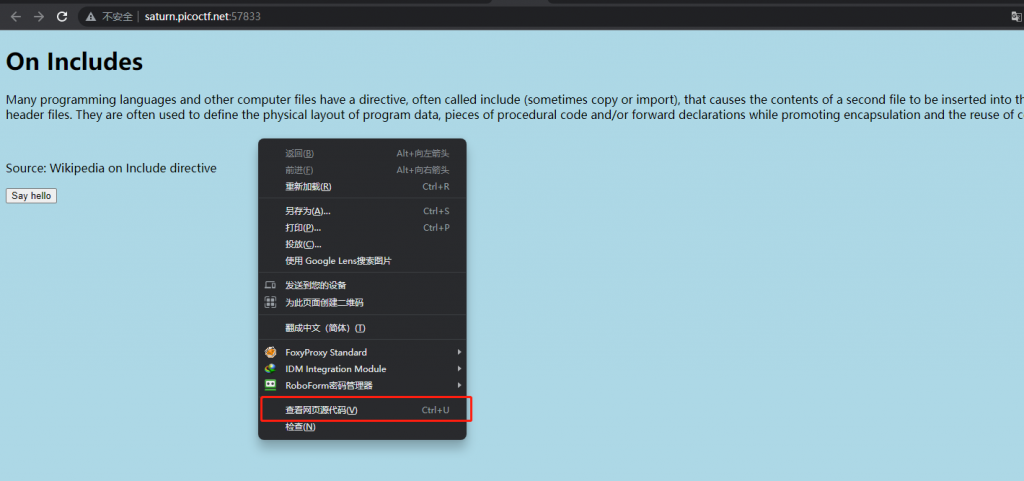
Task: Choose 打印(P)... from the context menu
Action: click(x=362, y=228)
